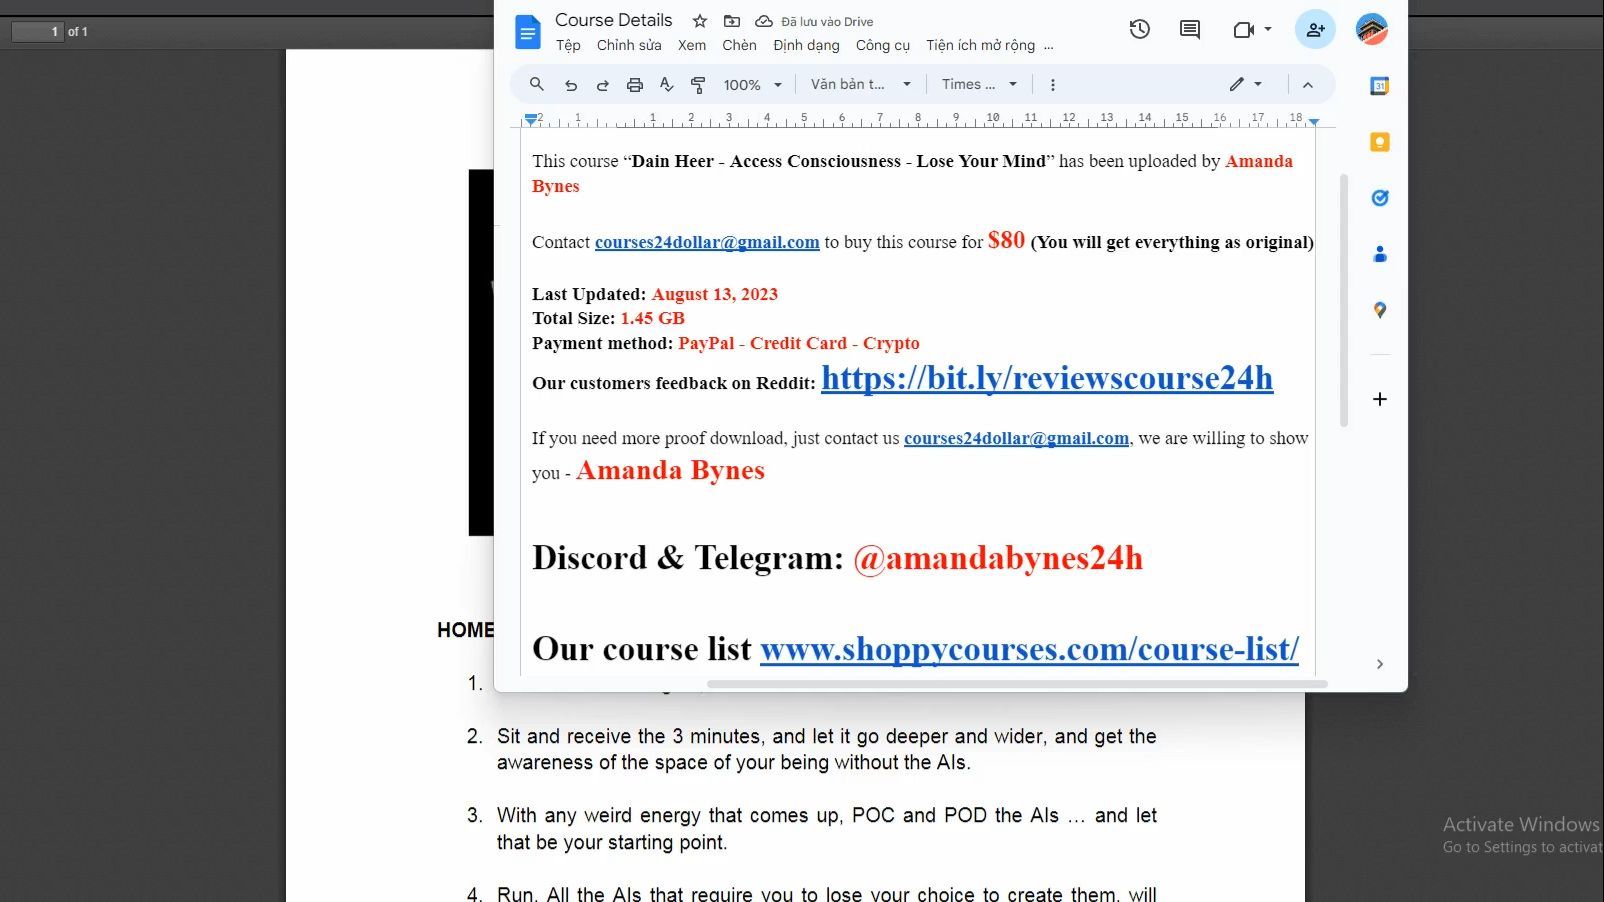Screen dimensions: 1604x902
Task: Click the 1.45 GB size text
Action: 652,318
